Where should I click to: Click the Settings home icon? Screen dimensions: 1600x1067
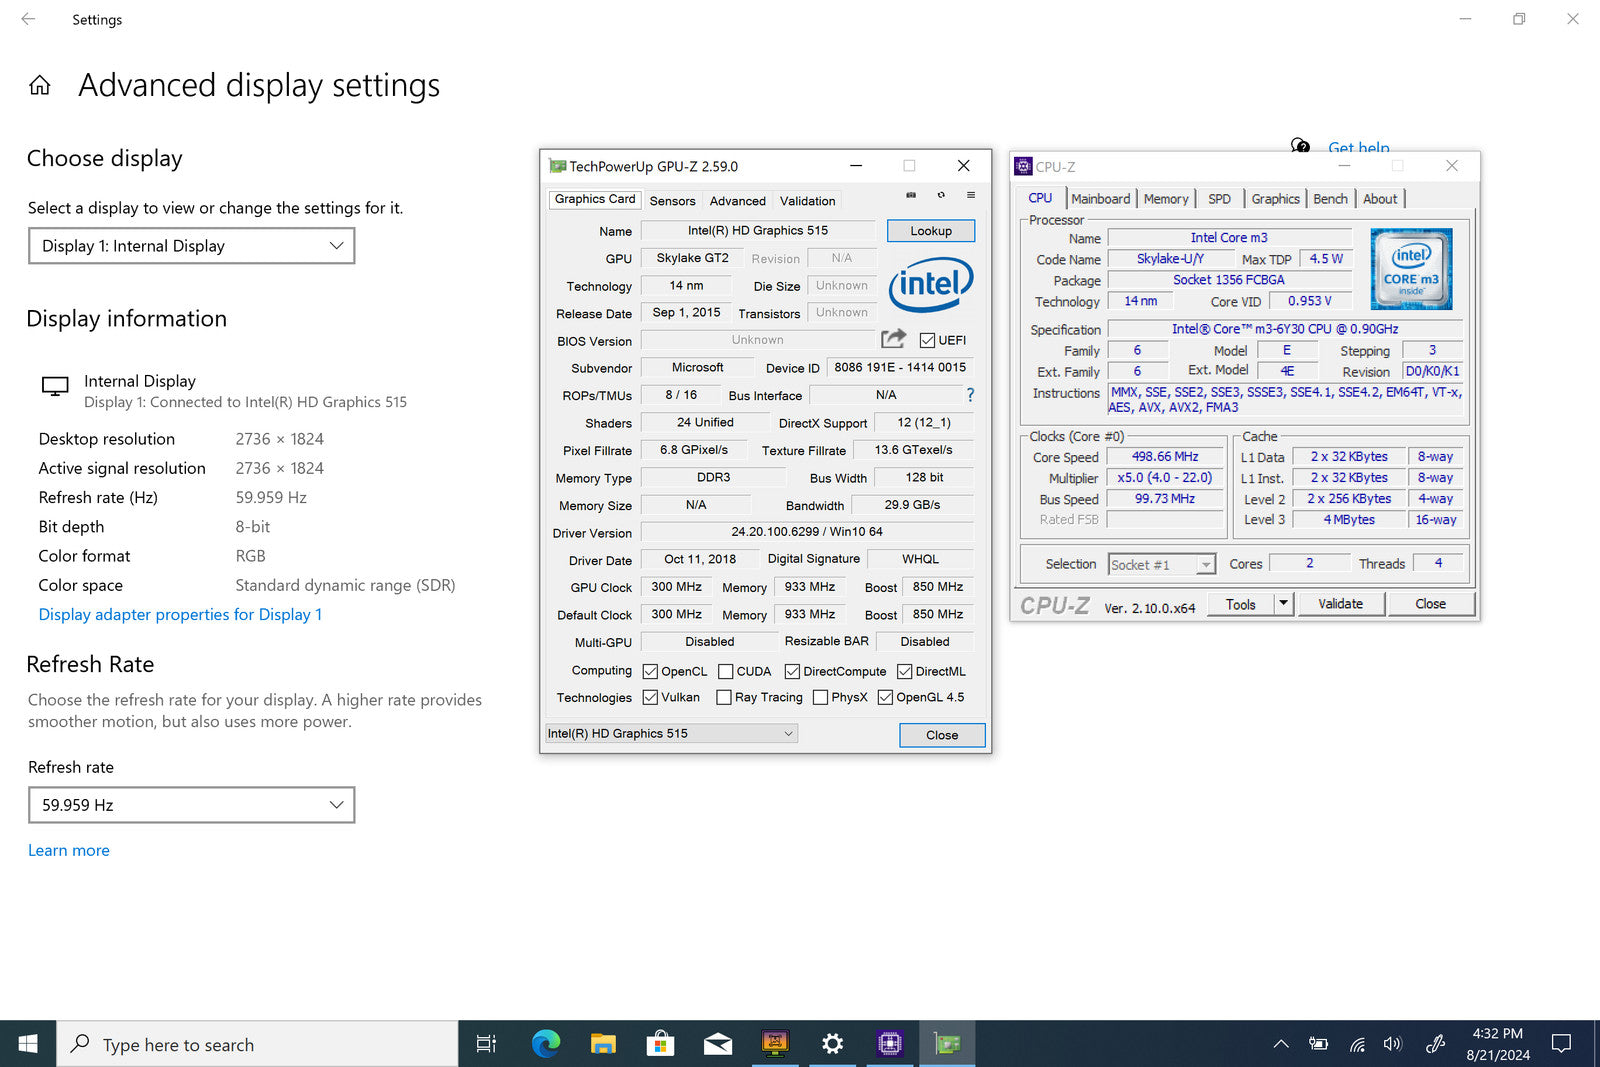coord(40,86)
